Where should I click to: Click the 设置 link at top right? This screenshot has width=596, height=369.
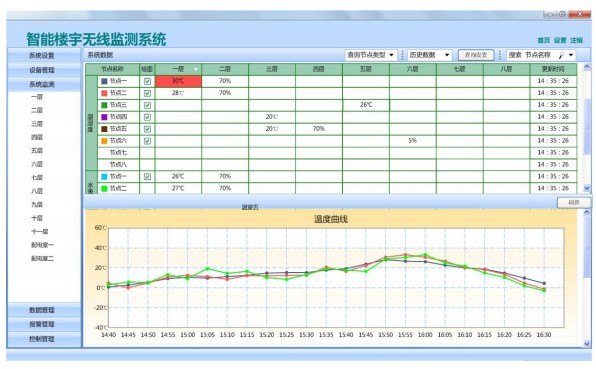point(560,40)
